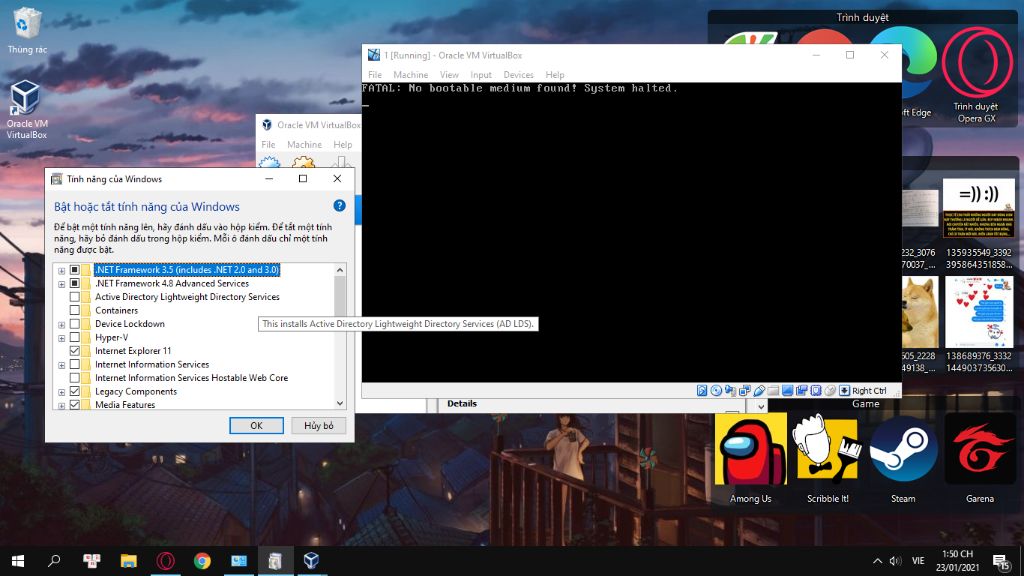1024x576 pixels.
Task: Open the volume control in system tray
Action: pos(895,561)
